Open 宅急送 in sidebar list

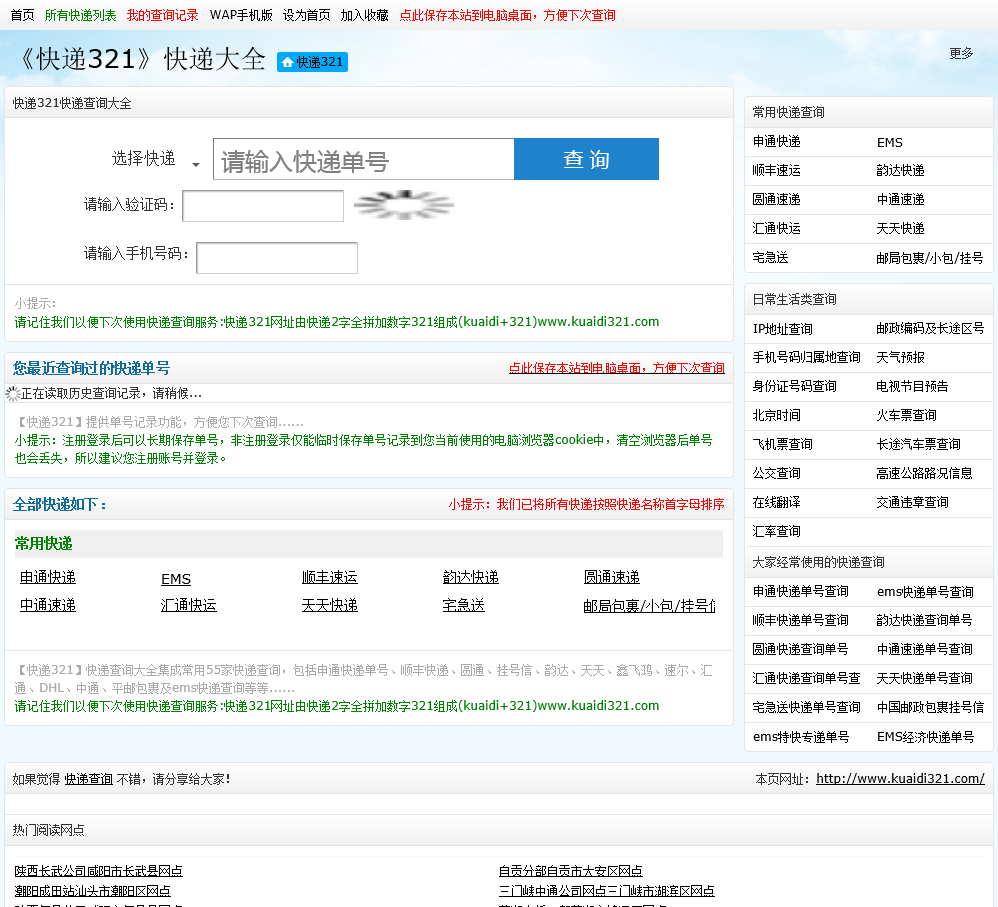(771, 257)
